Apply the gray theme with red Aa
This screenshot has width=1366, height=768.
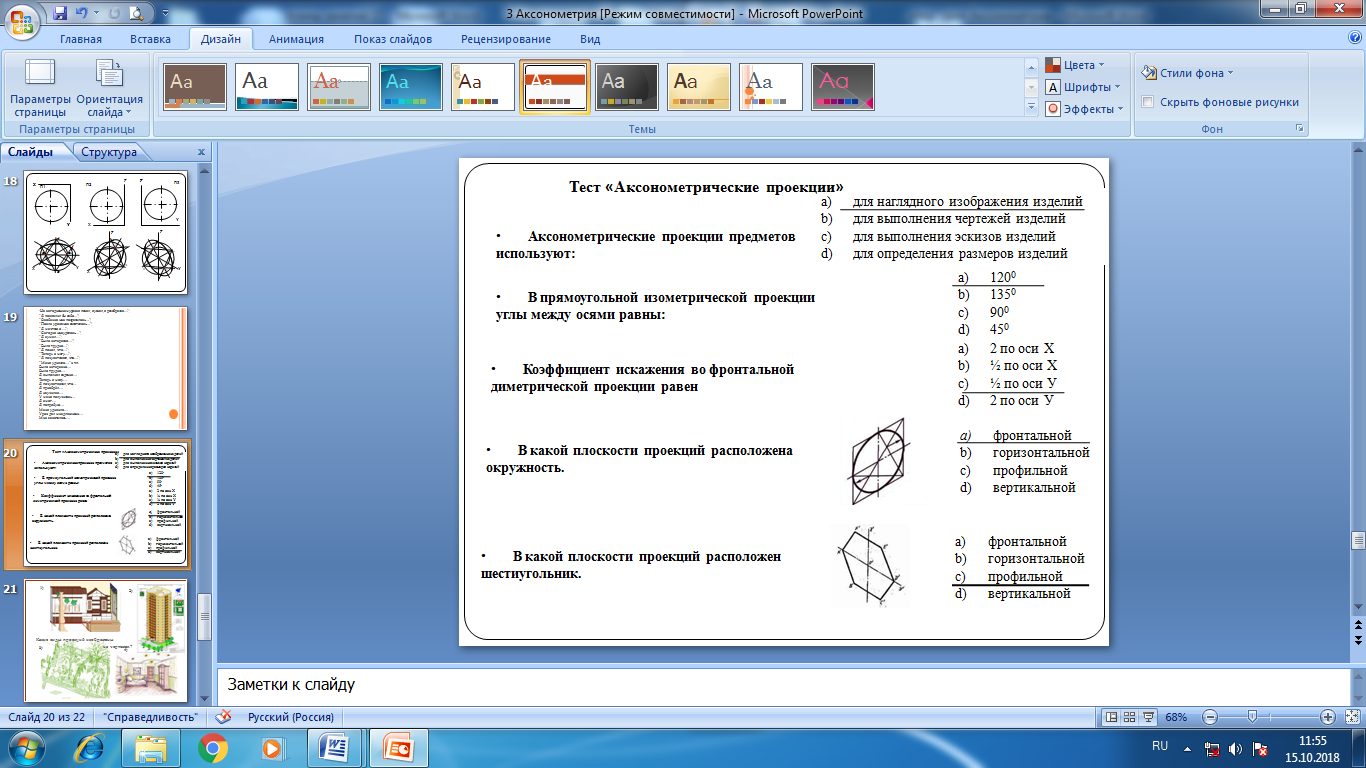coord(339,87)
